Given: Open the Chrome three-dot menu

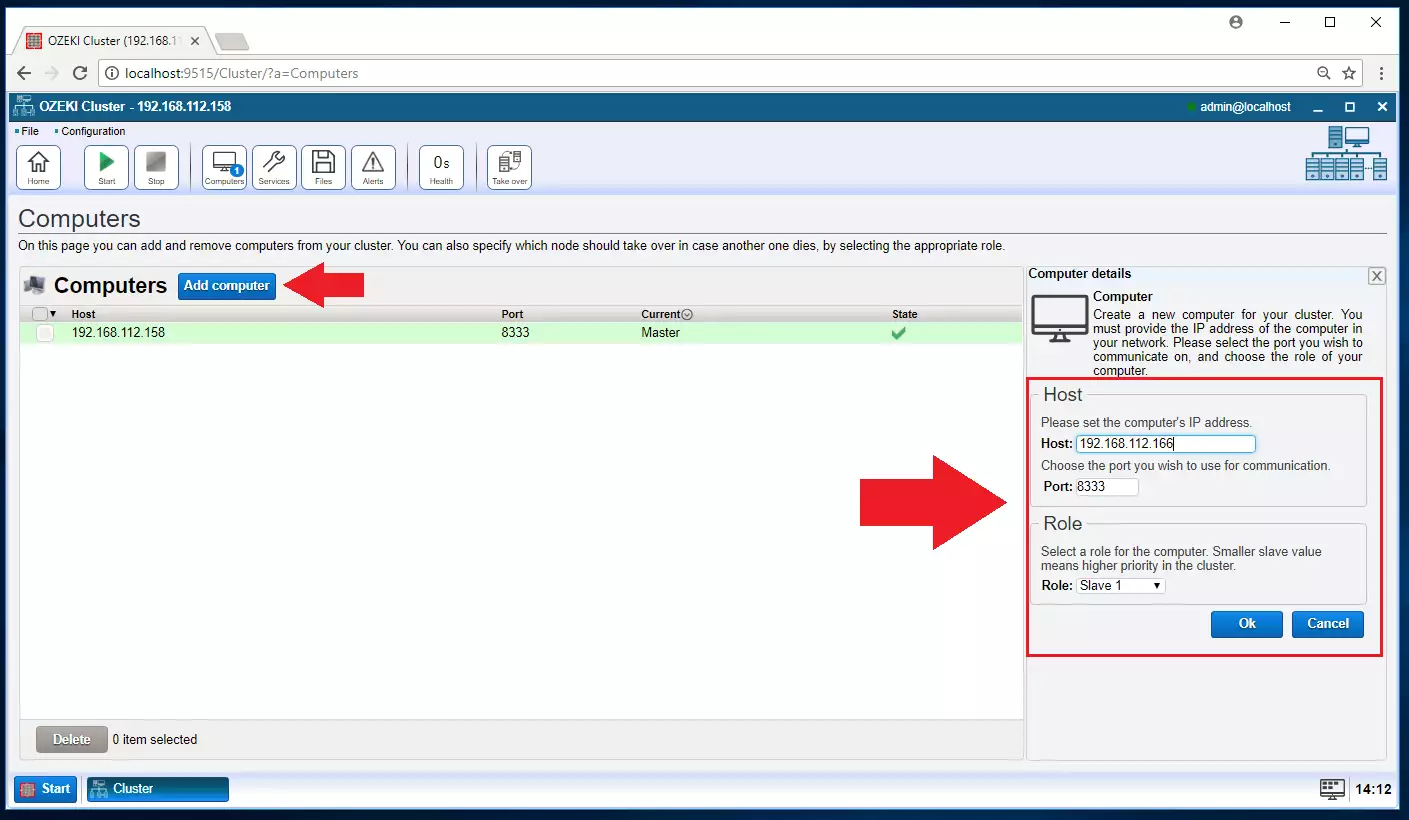Looking at the screenshot, I should click(1382, 73).
